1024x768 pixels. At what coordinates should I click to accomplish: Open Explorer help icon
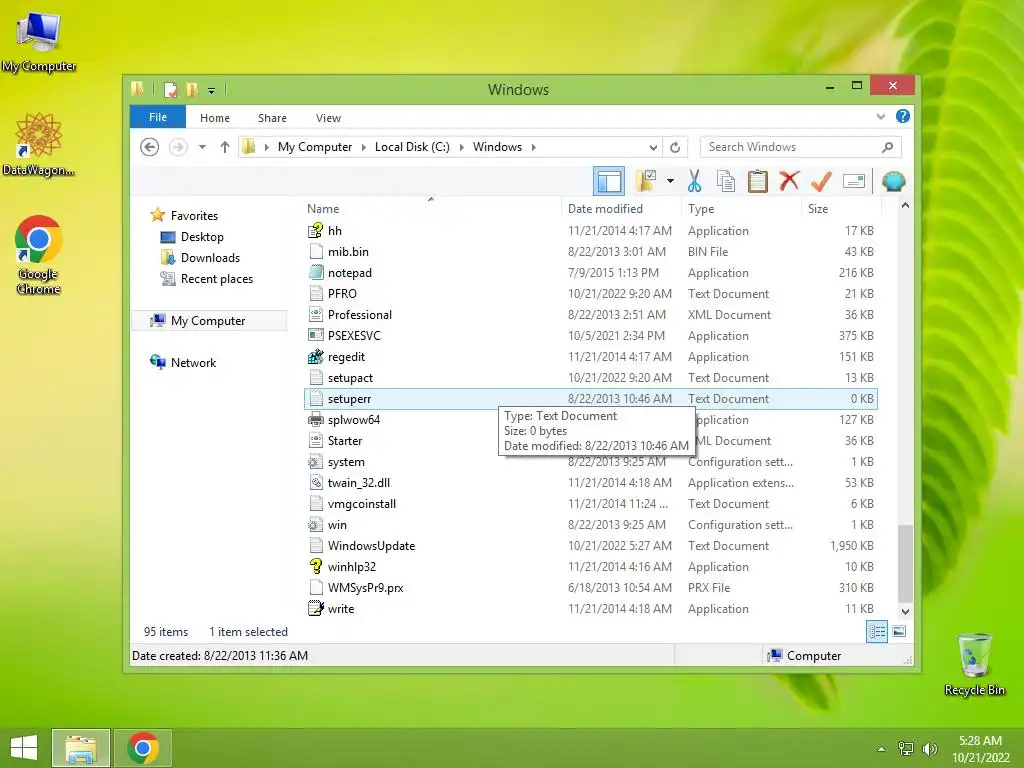(903, 116)
